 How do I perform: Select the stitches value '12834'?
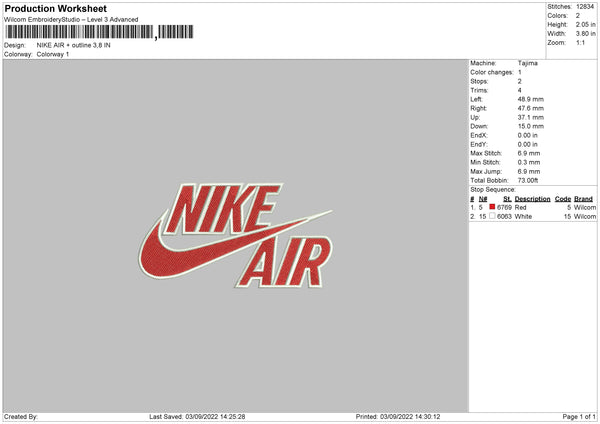click(585, 7)
